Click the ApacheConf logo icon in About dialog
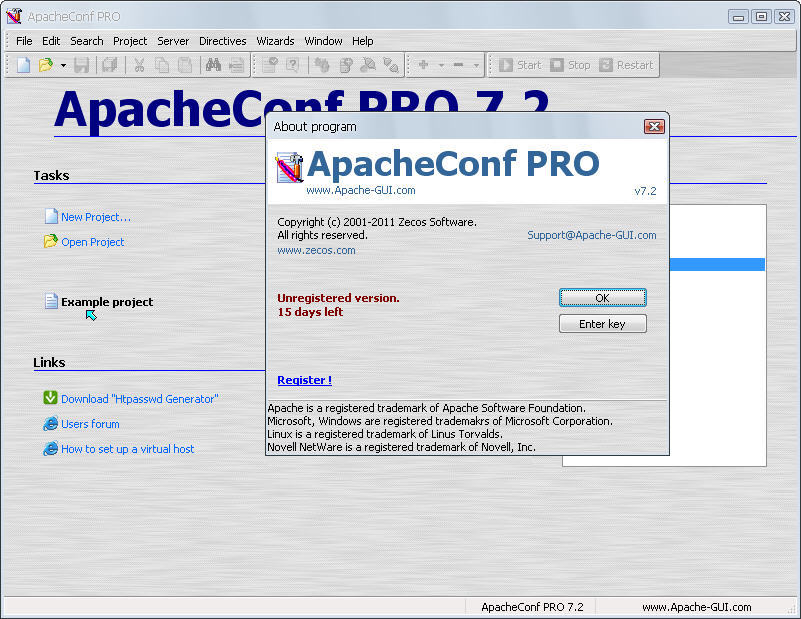The image size is (801, 619). pos(290,167)
